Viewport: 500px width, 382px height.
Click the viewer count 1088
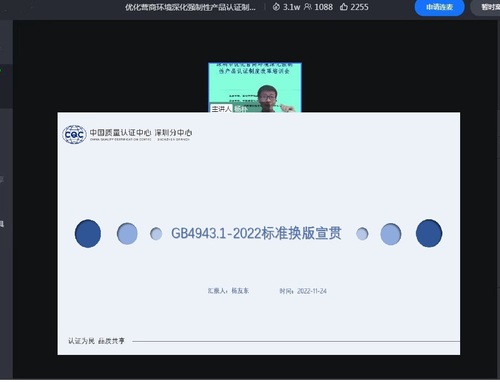[x=324, y=7]
